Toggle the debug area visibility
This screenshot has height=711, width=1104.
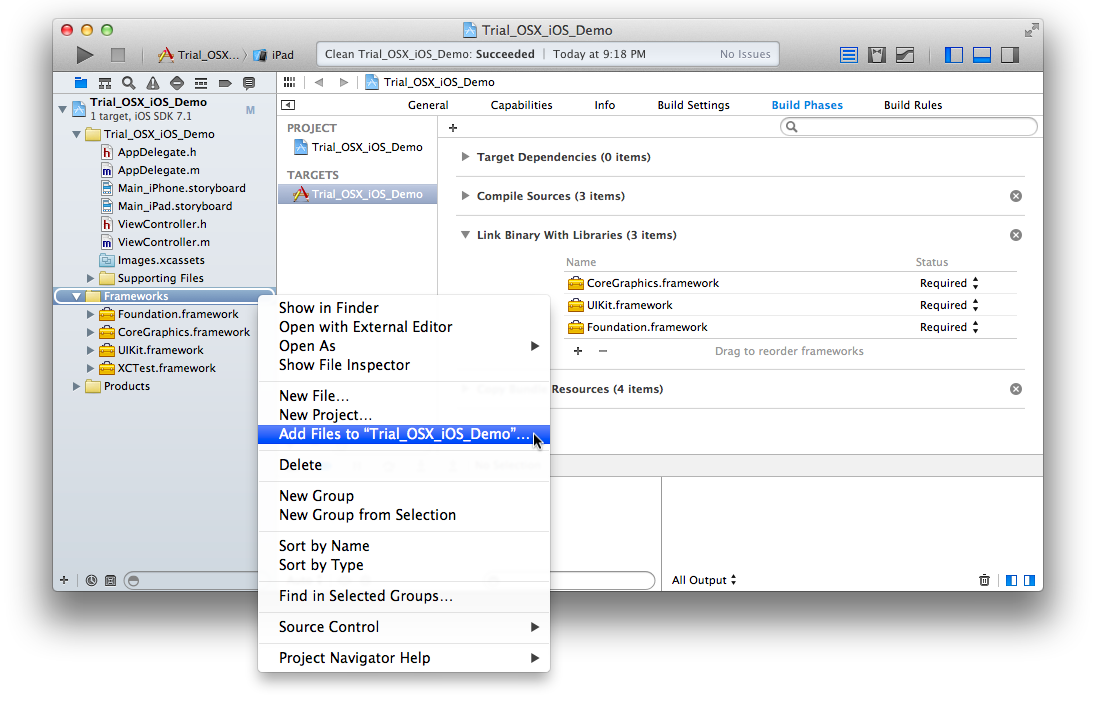pos(982,55)
